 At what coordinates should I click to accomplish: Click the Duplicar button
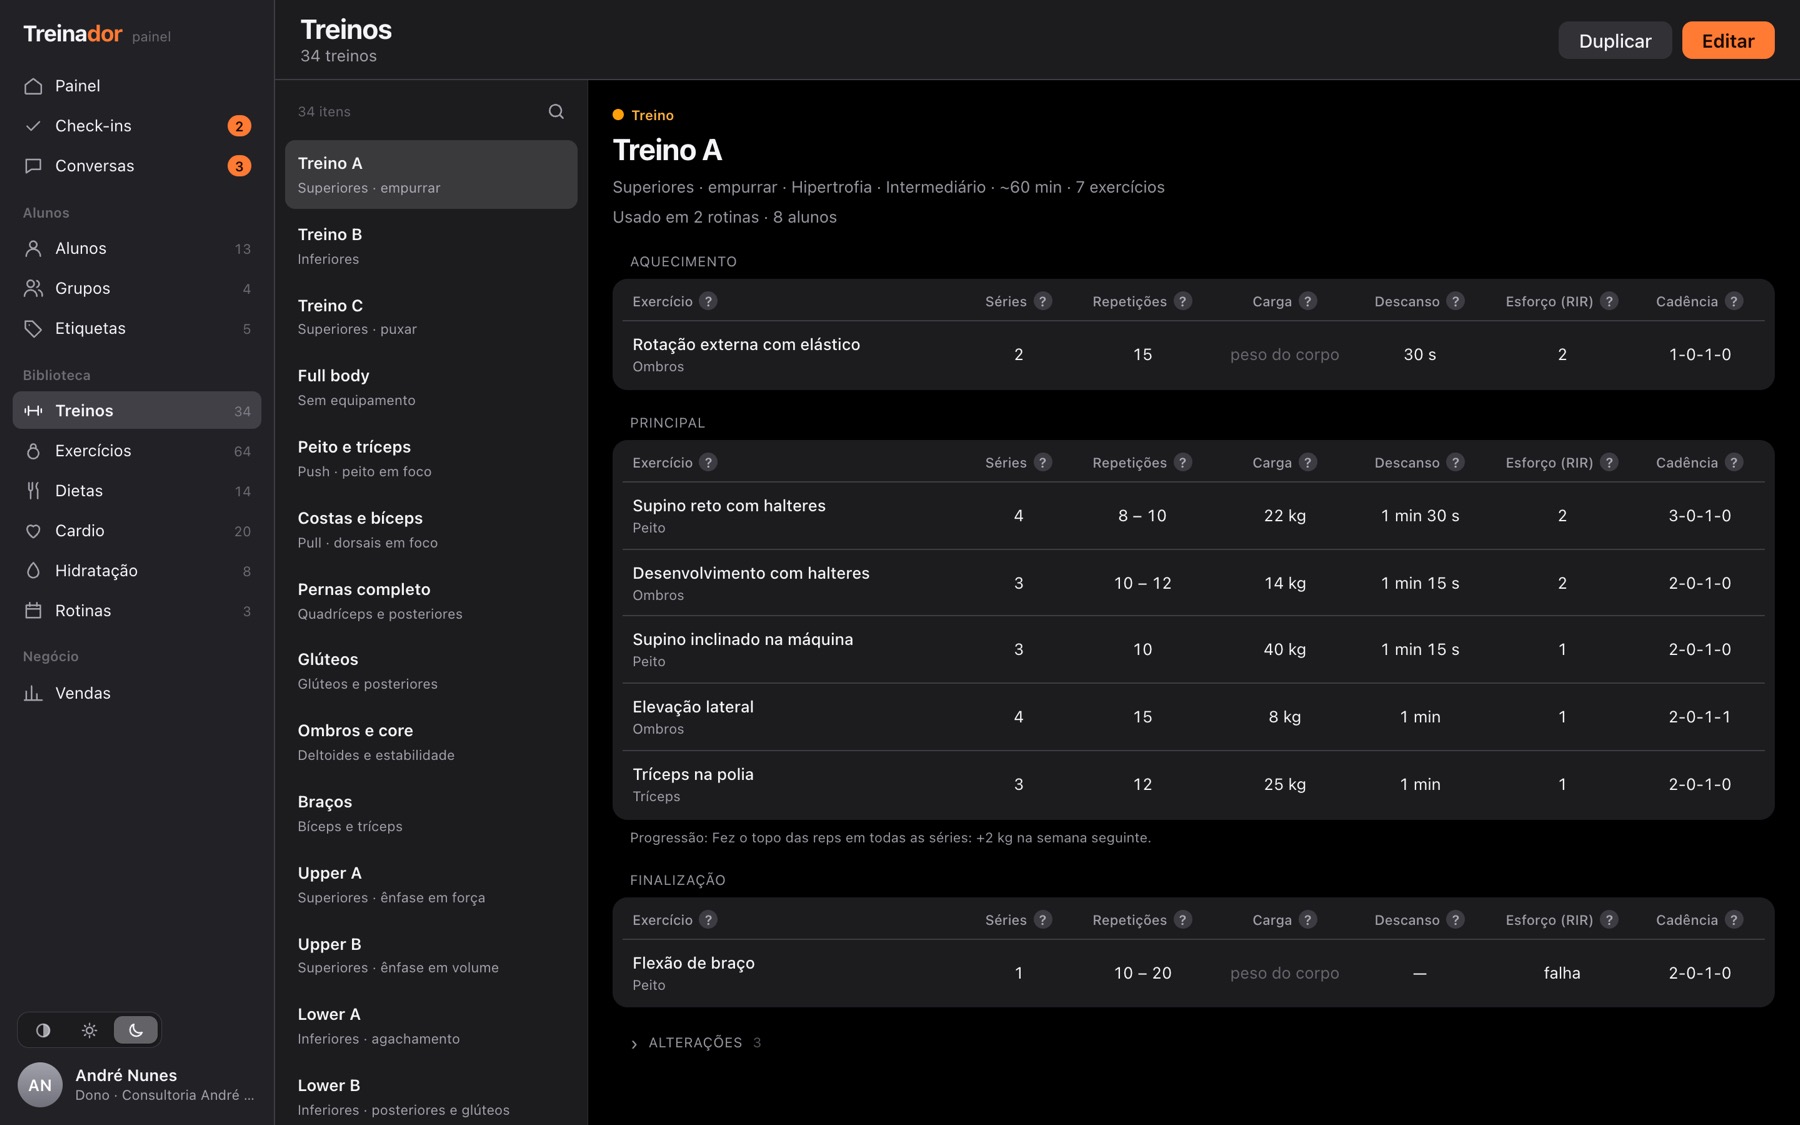[x=1614, y=40]
